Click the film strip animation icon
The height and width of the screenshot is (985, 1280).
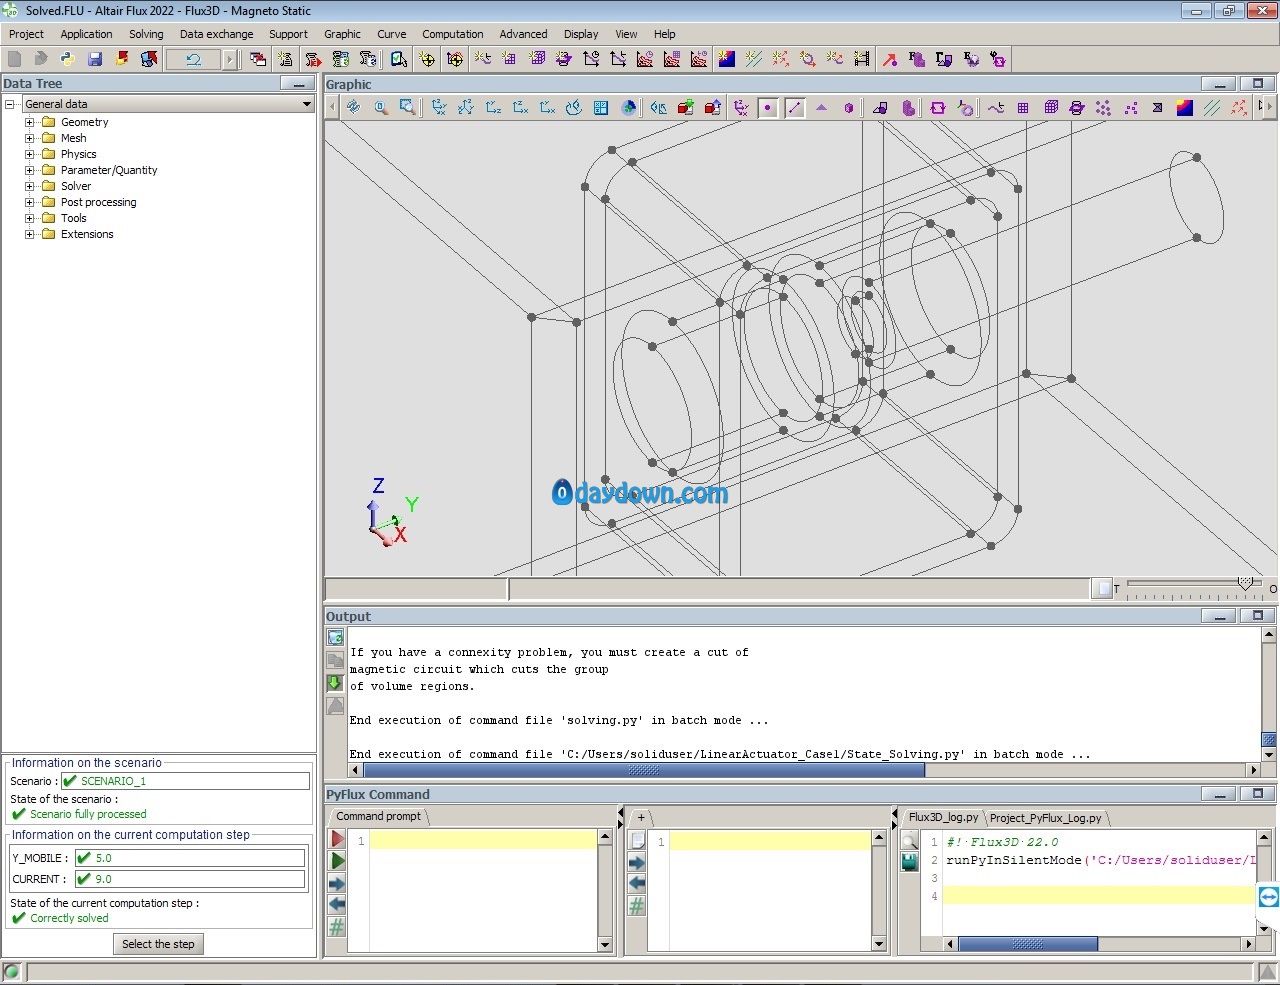(x=862, y=59)
